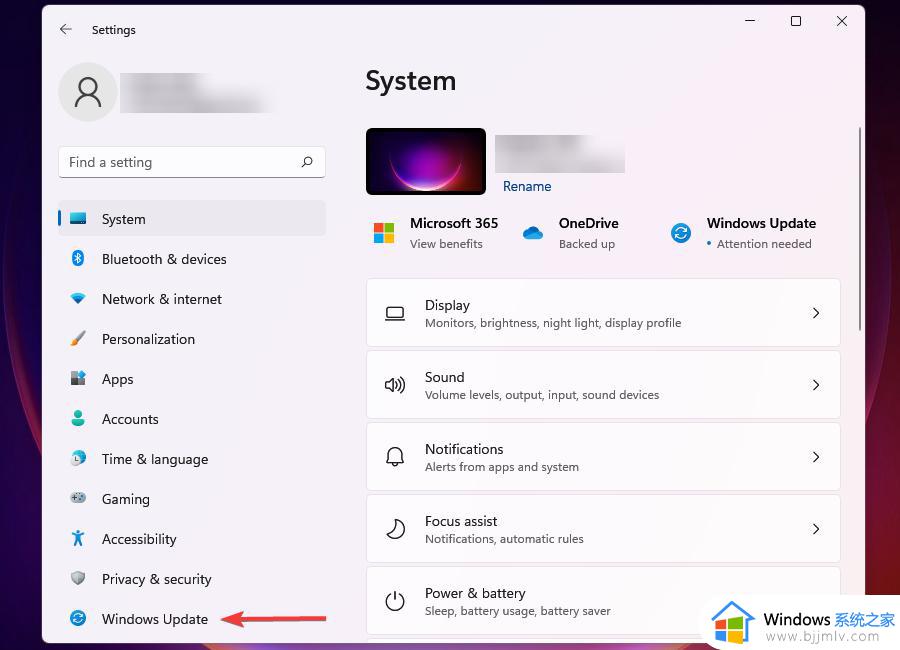
Task: Click the user profile avatar icon
Action: tap(88, 92)
